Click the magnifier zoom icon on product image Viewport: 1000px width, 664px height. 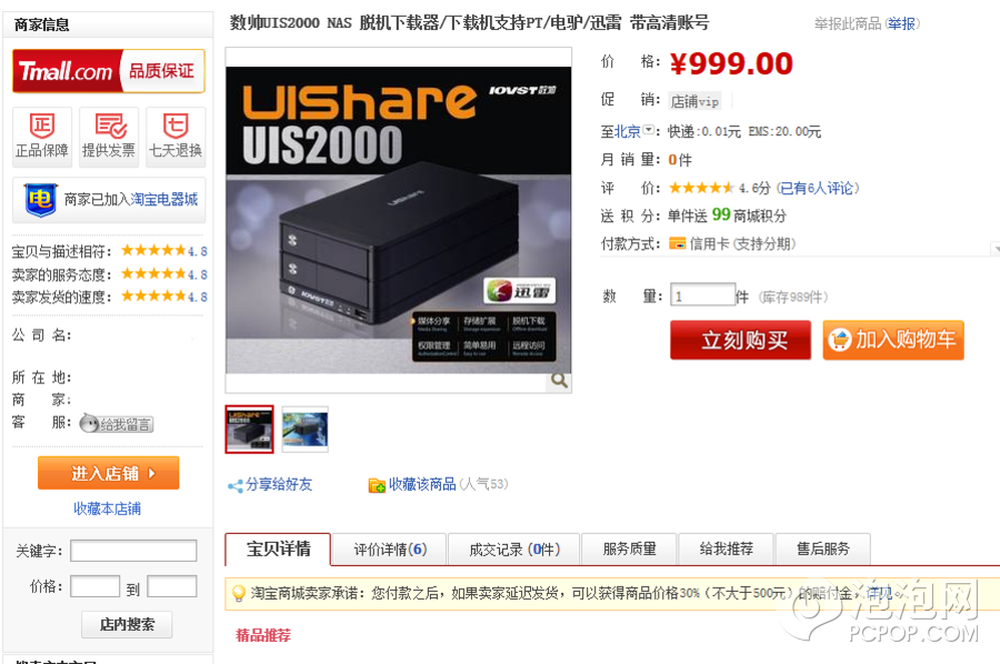(559, 381)
